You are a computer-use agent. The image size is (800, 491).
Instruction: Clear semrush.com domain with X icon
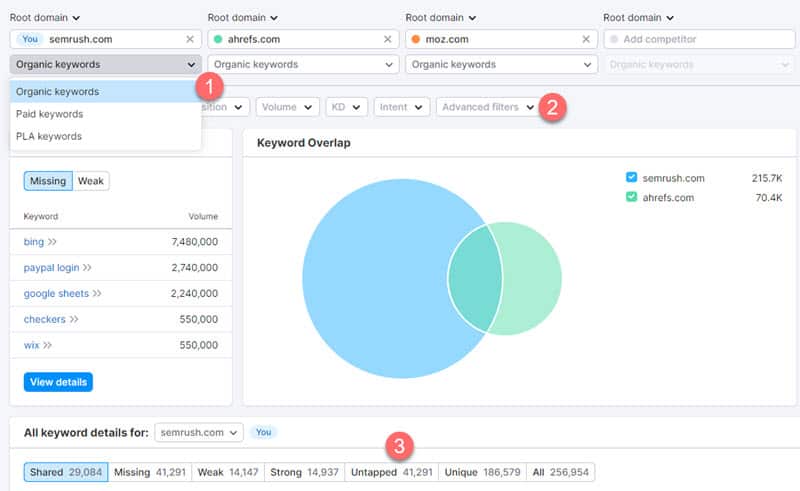pyautogui.click(x=190, y=39)
